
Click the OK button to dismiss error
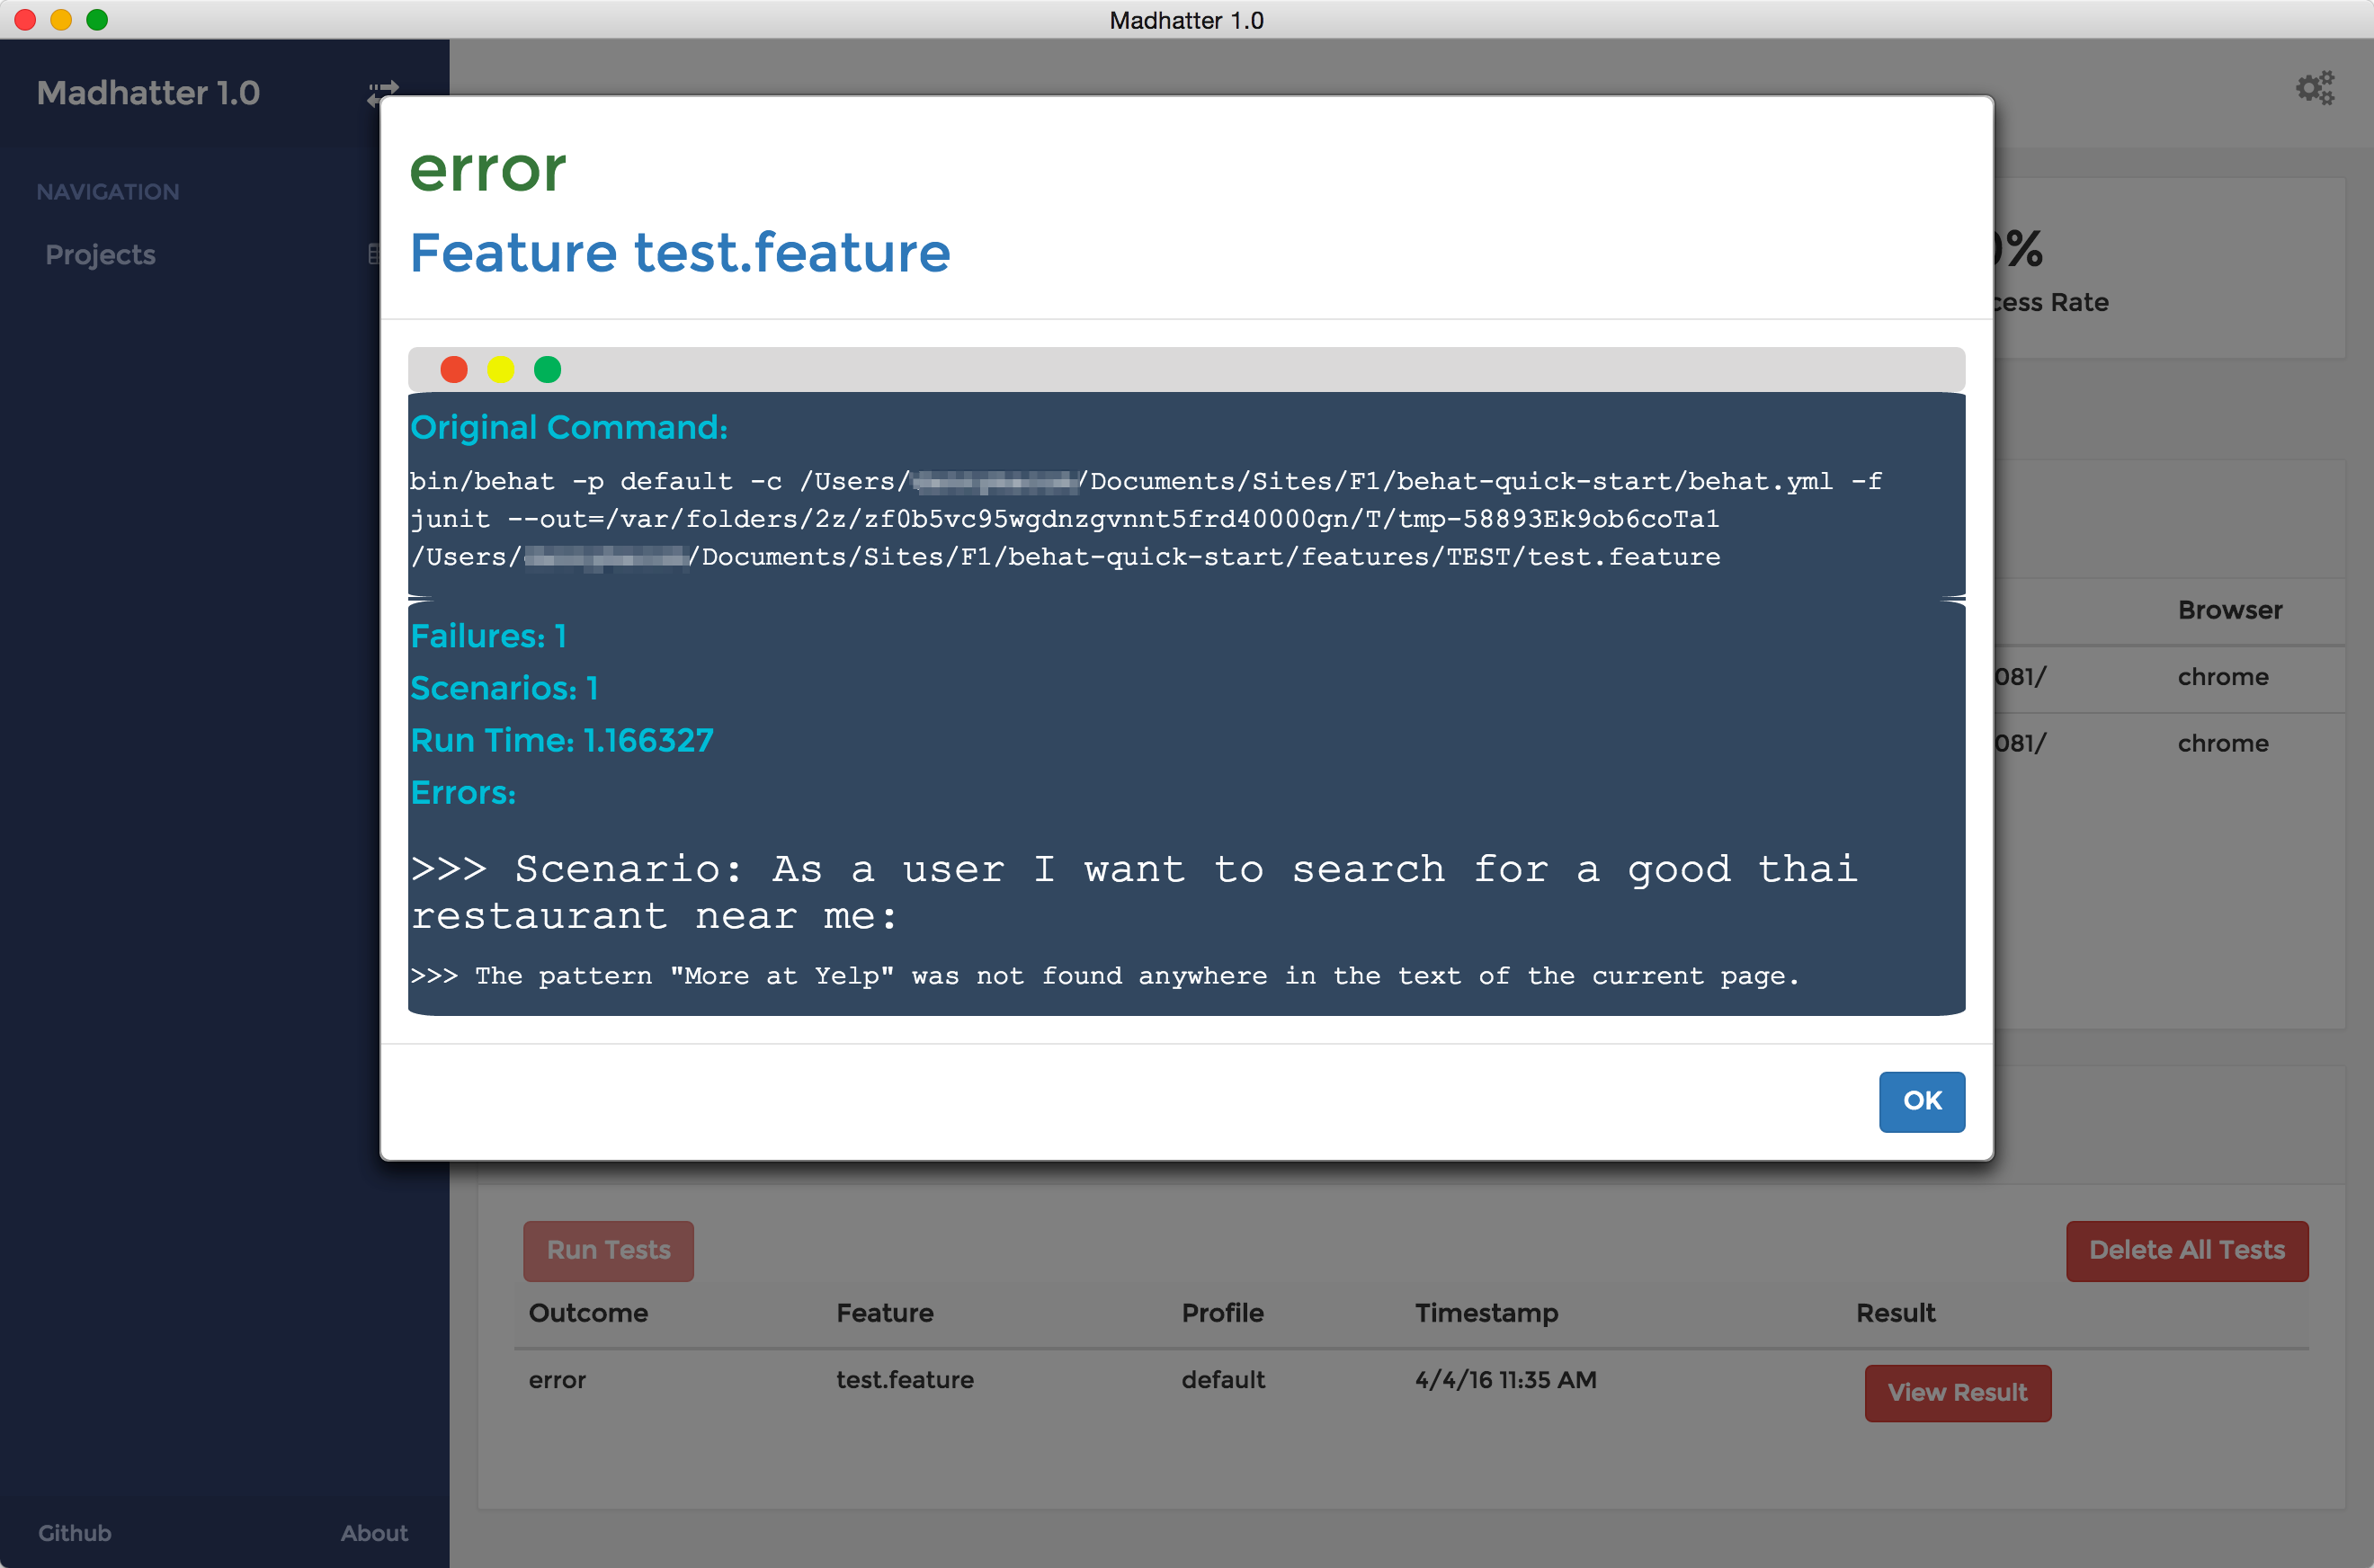tap(1921, 1100)
